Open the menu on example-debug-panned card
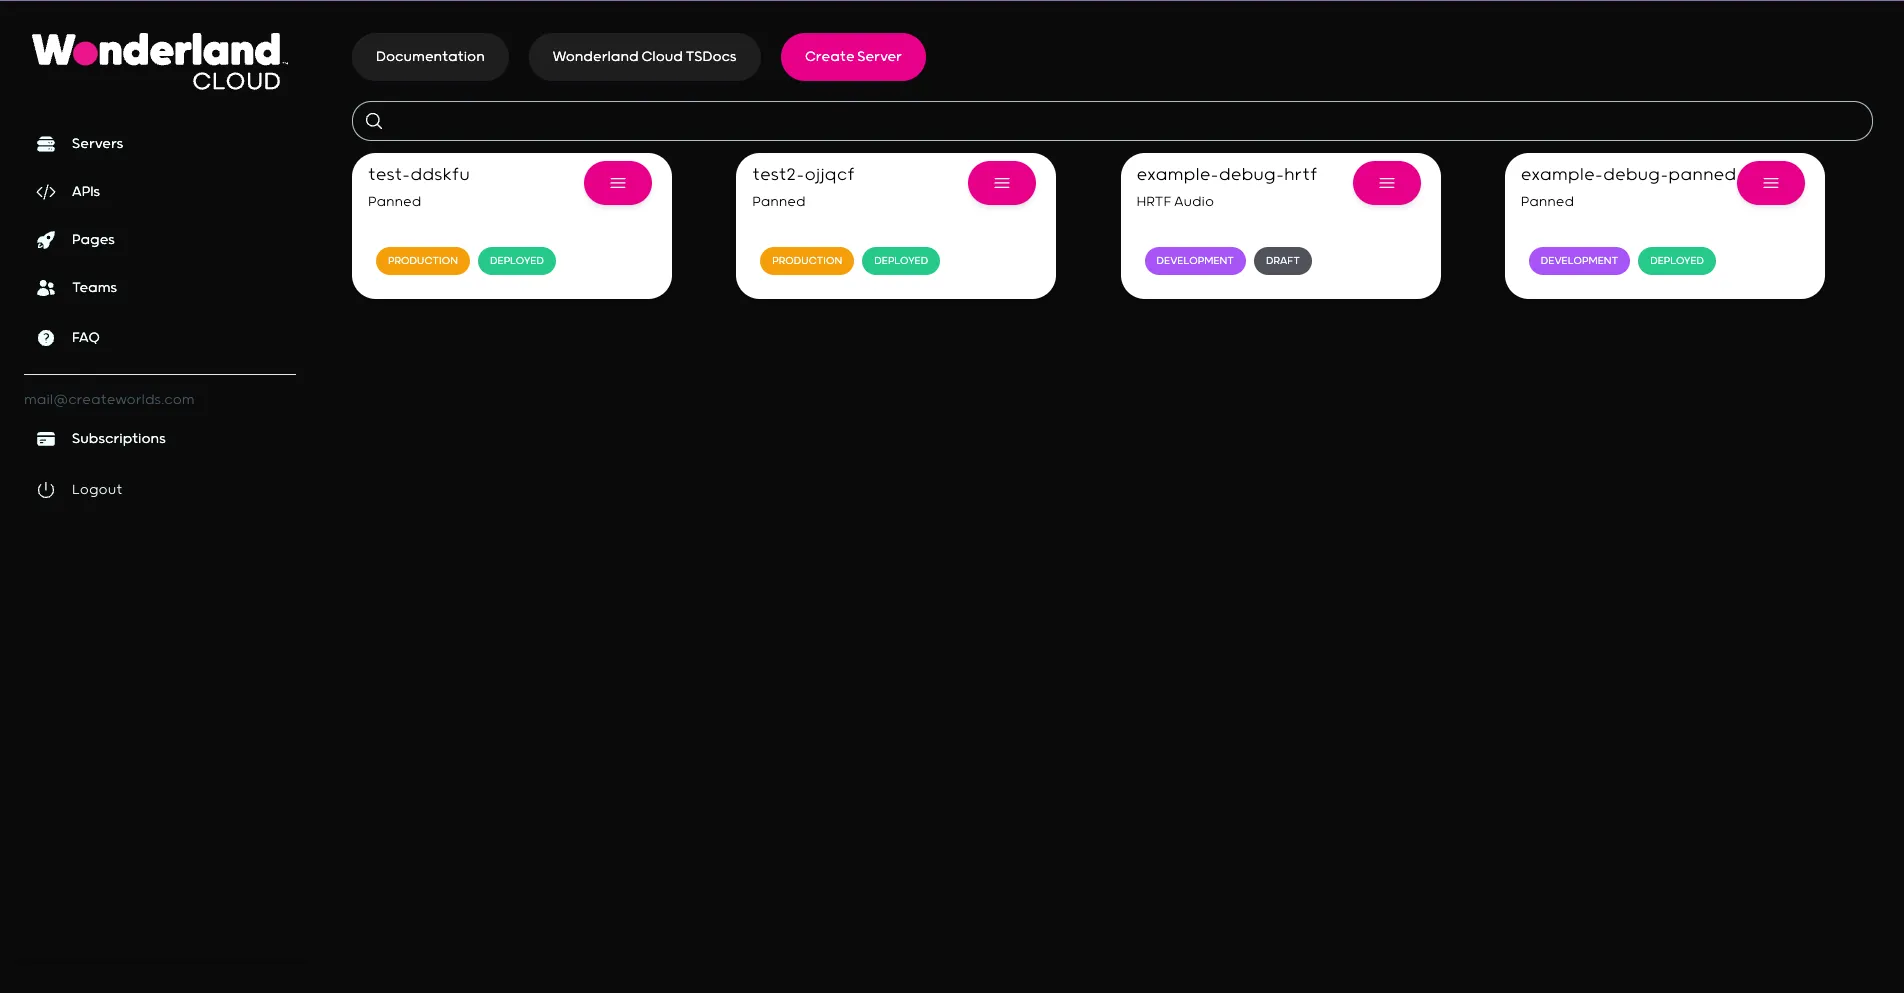1904x993 pixels. click(x=1770, y=183)
